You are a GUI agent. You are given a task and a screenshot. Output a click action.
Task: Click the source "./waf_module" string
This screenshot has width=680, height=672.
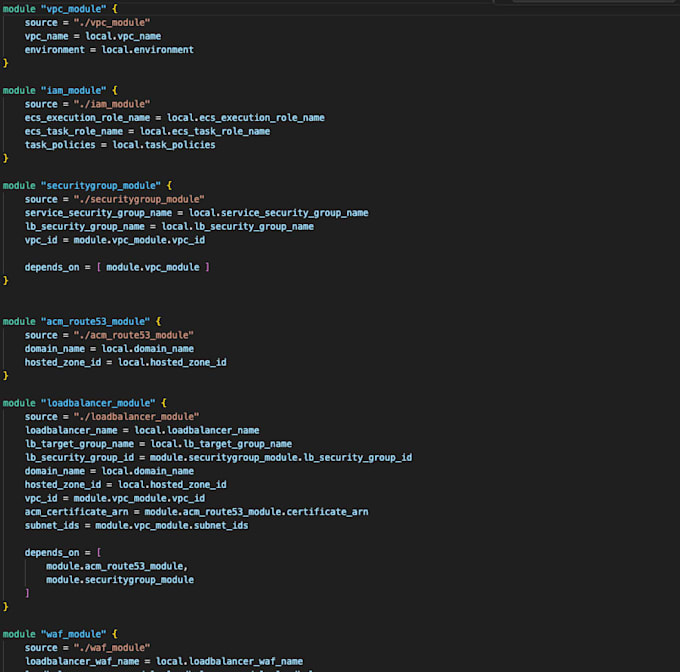(112, 648)
